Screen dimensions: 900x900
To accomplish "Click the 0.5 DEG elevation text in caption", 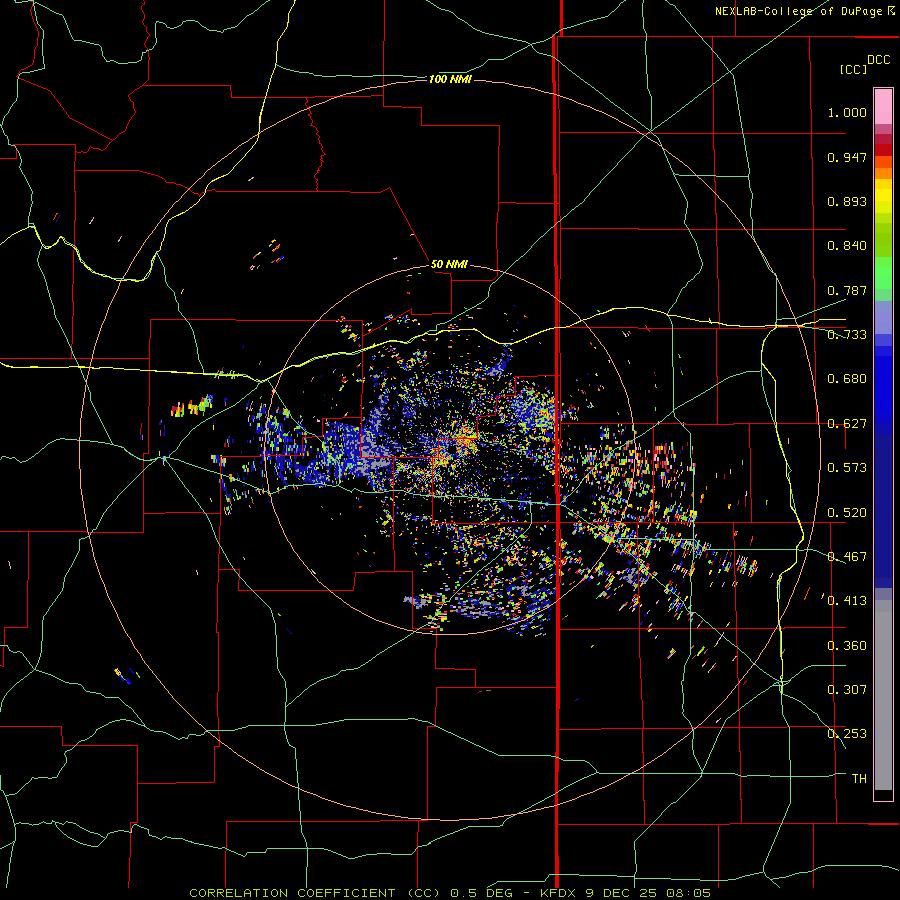I will (x=482, y=893).
